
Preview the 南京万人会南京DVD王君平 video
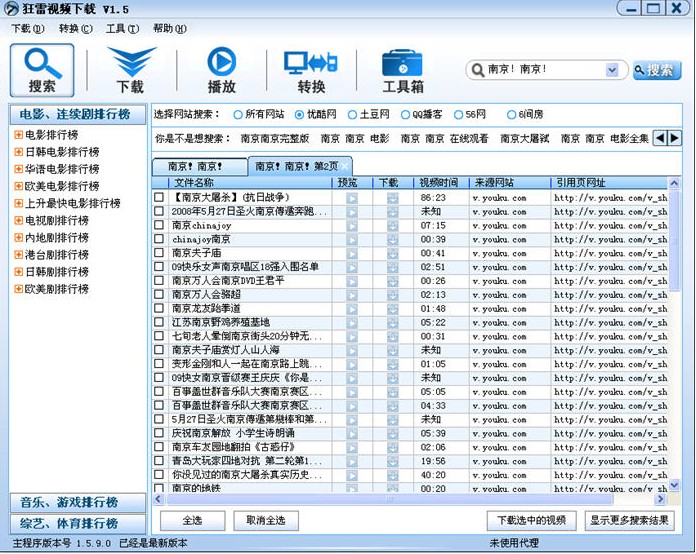coord(352,281)
